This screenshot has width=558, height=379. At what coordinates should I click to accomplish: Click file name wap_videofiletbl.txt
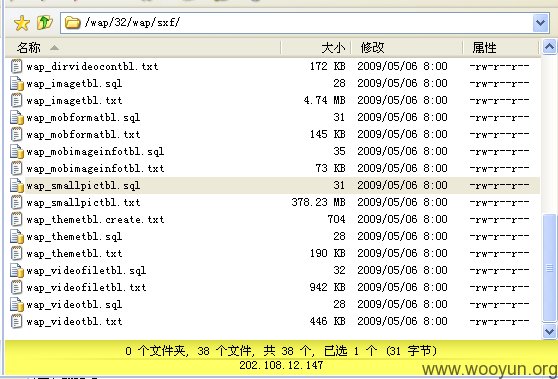[86, 288]
